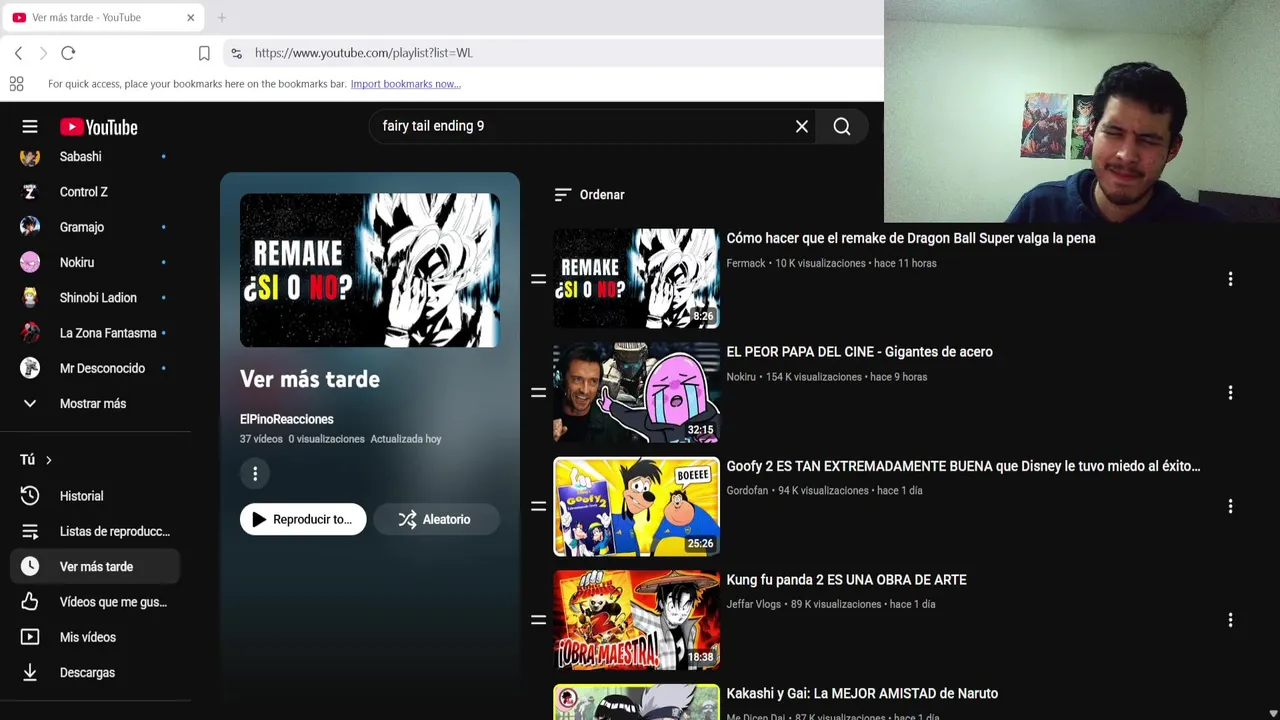The height and width of the screenshot is (720, 1280).
Task: Open Kung fu panda 2 video thumbnail
Action: tap(636, 620)
